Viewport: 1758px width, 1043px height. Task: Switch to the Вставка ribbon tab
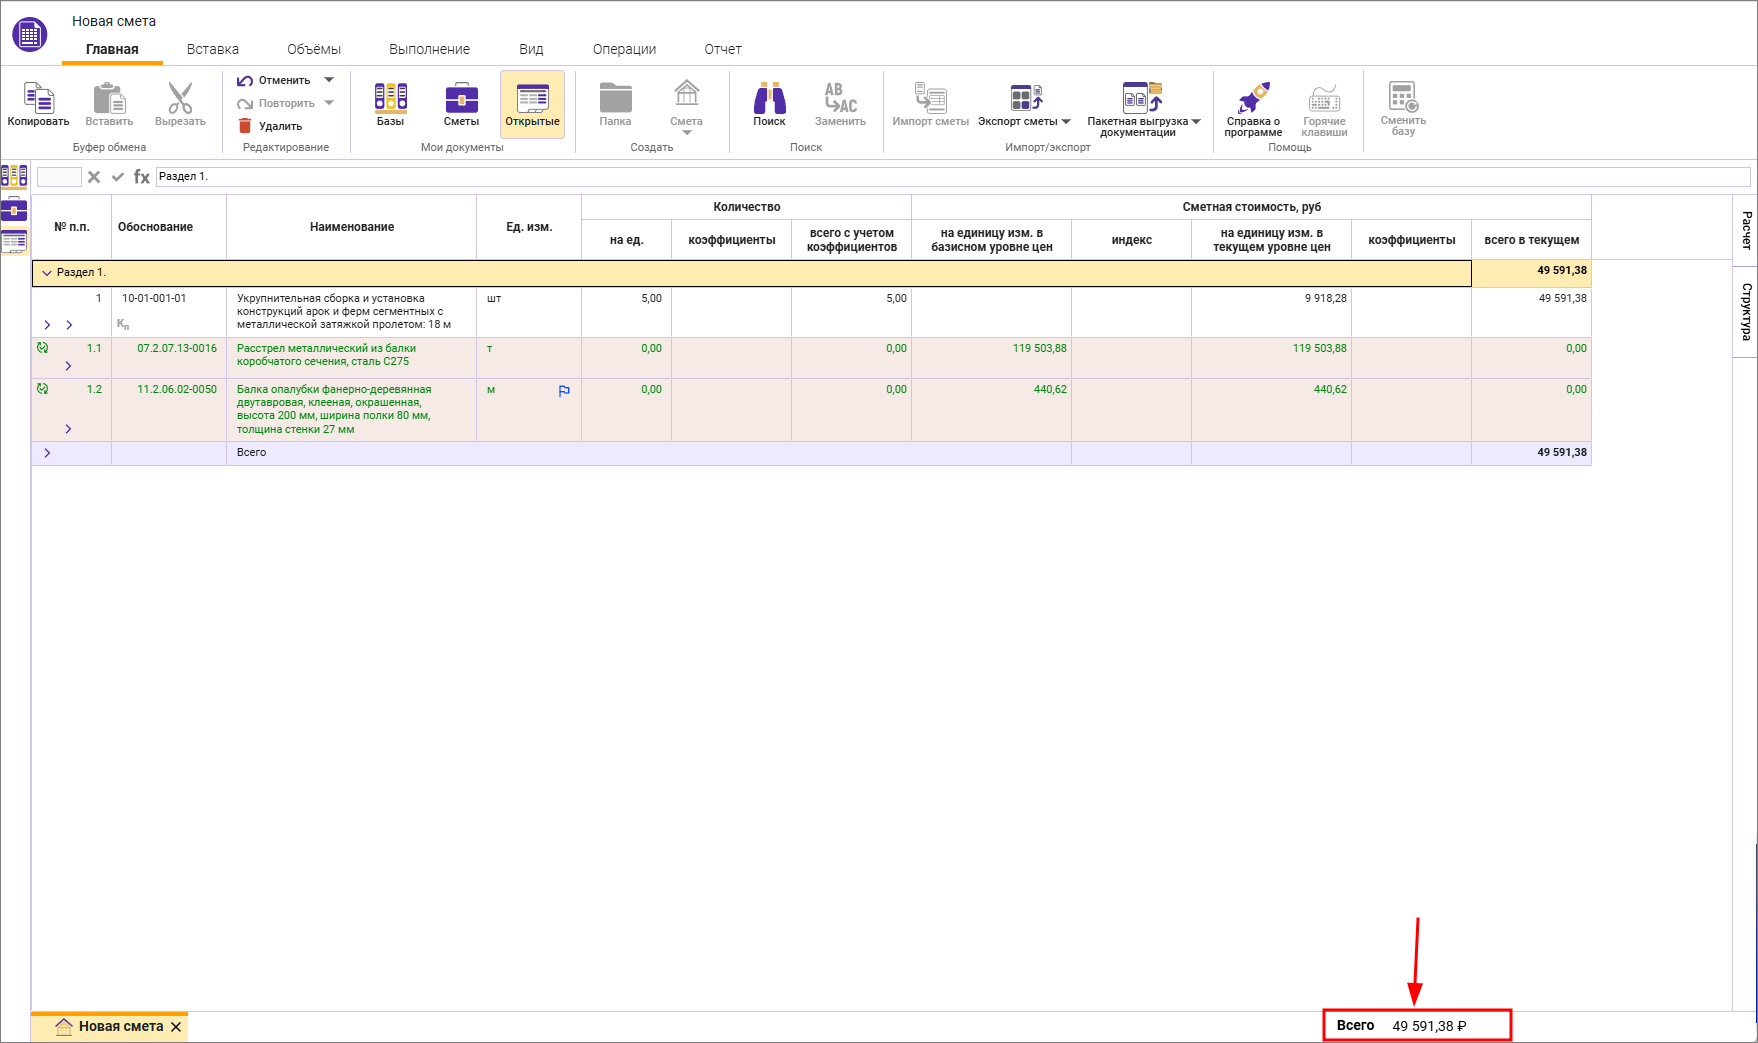[x=212, y=49]
